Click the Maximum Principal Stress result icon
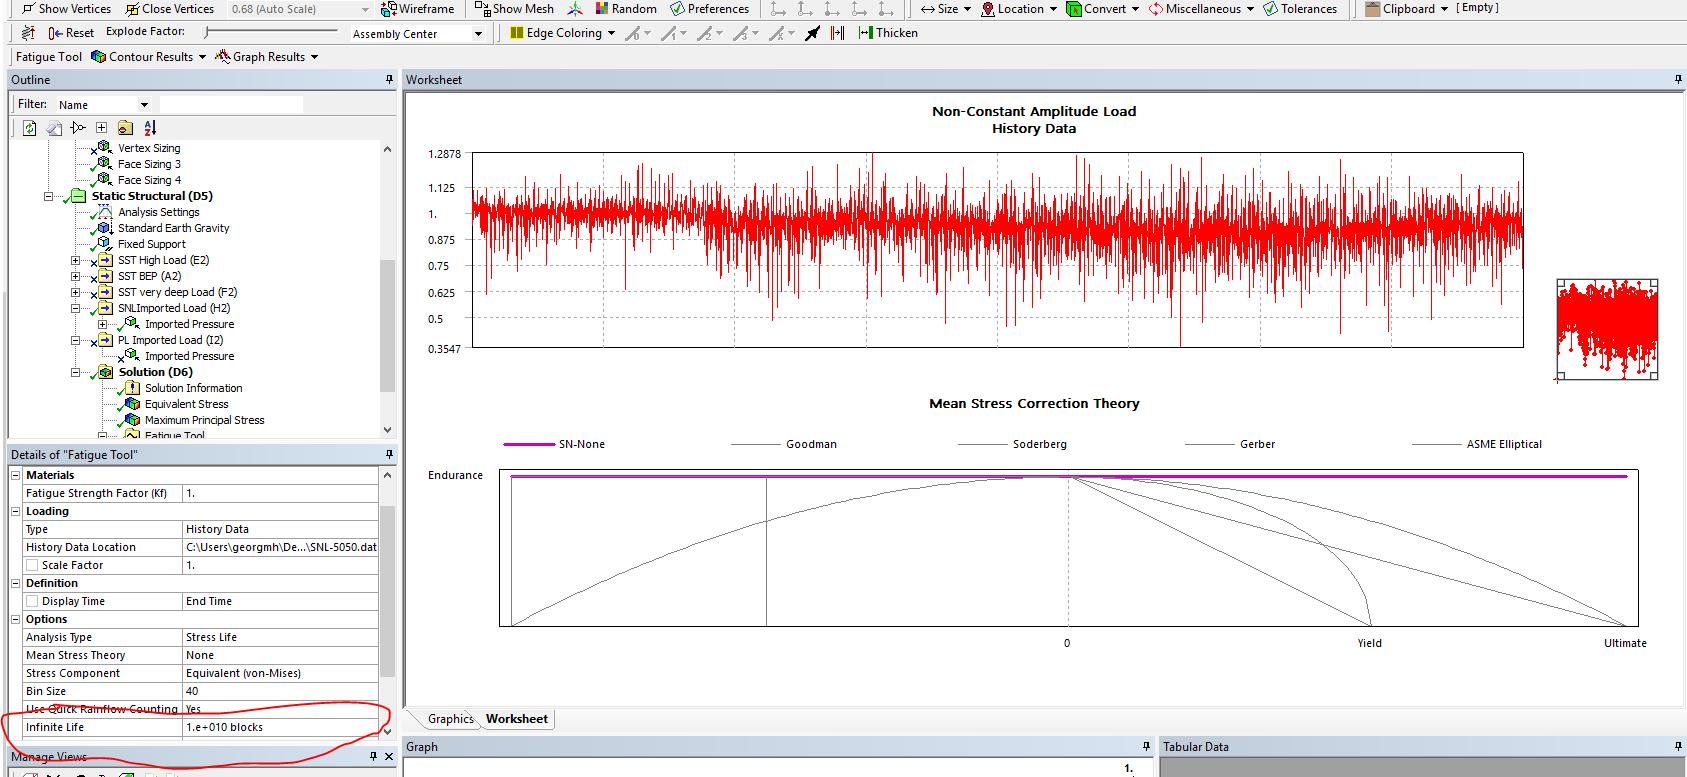This screenshot has height=777, width=1687. [x=132, y=420]
